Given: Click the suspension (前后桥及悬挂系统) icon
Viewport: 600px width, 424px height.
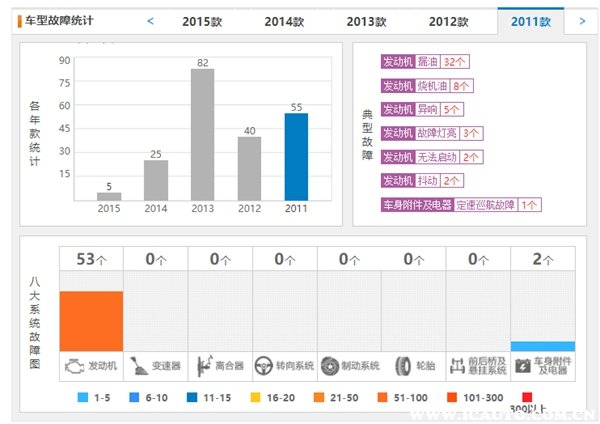Looking at the screenshot, I should 457,366.
